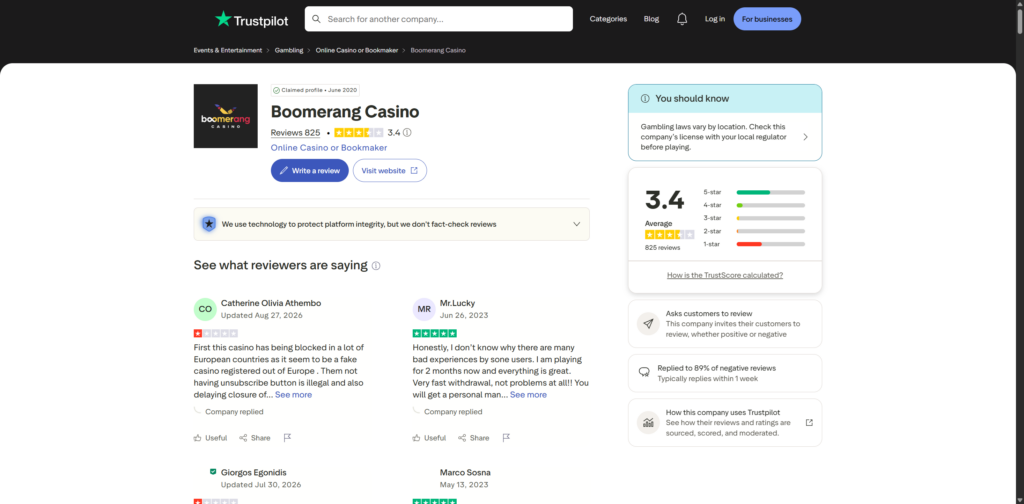The width and height of the screenshot is (1024, 504).
Task: Click reviewer name Mr.Lucky
Action: point(457,303)
